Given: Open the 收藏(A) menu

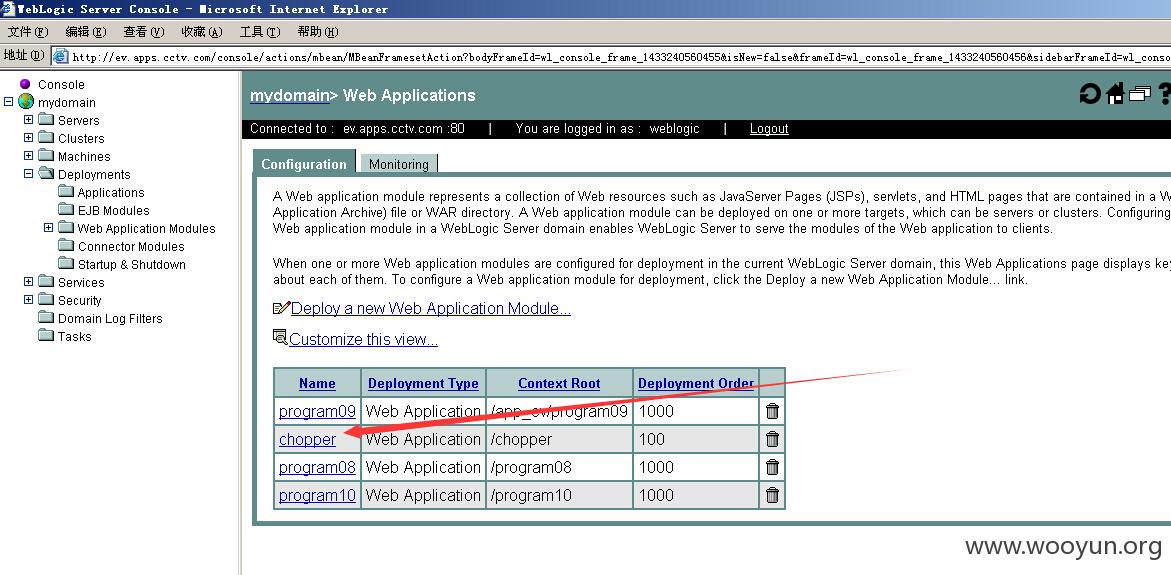Looking at the screenshot, I should point(202,31).
